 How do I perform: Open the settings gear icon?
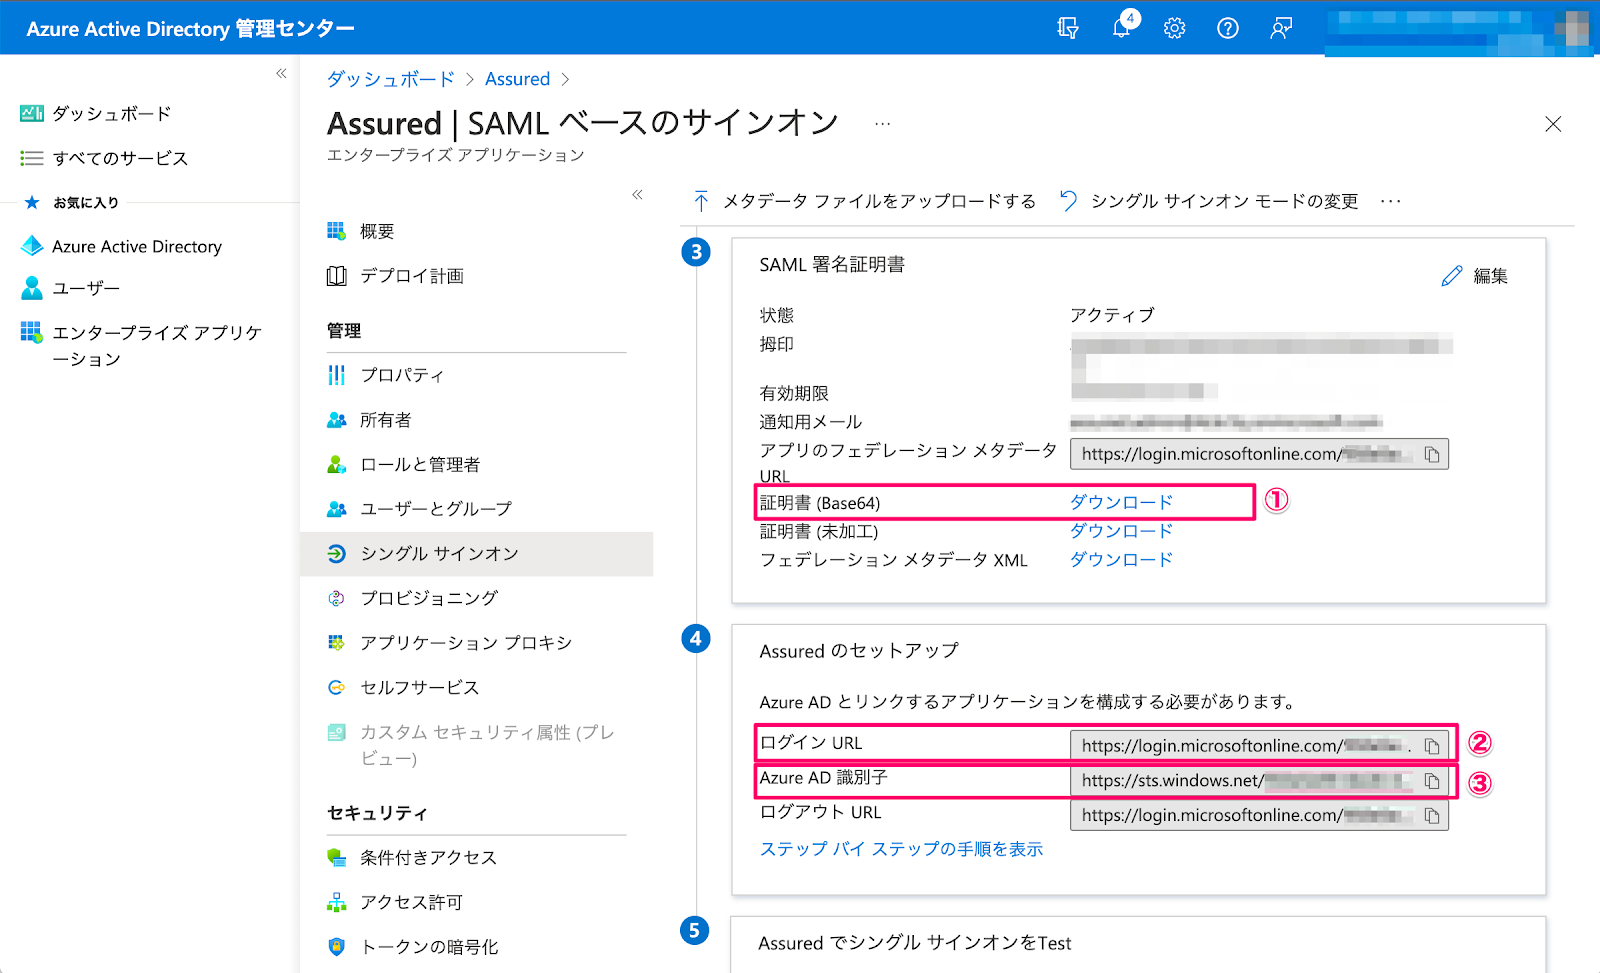[1175, 28]
